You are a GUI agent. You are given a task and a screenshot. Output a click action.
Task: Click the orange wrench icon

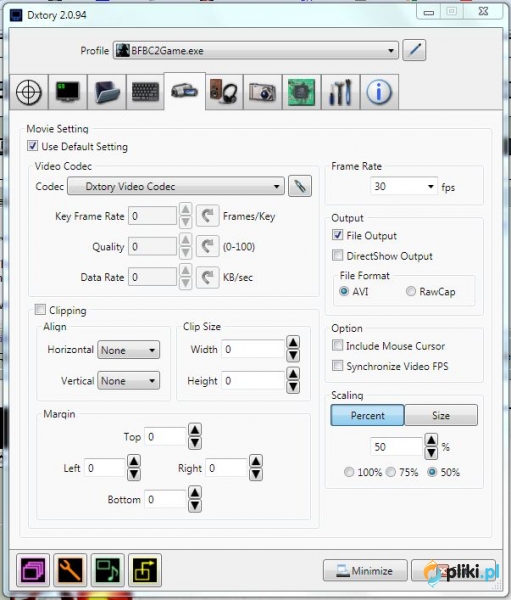tap(70, 570)
